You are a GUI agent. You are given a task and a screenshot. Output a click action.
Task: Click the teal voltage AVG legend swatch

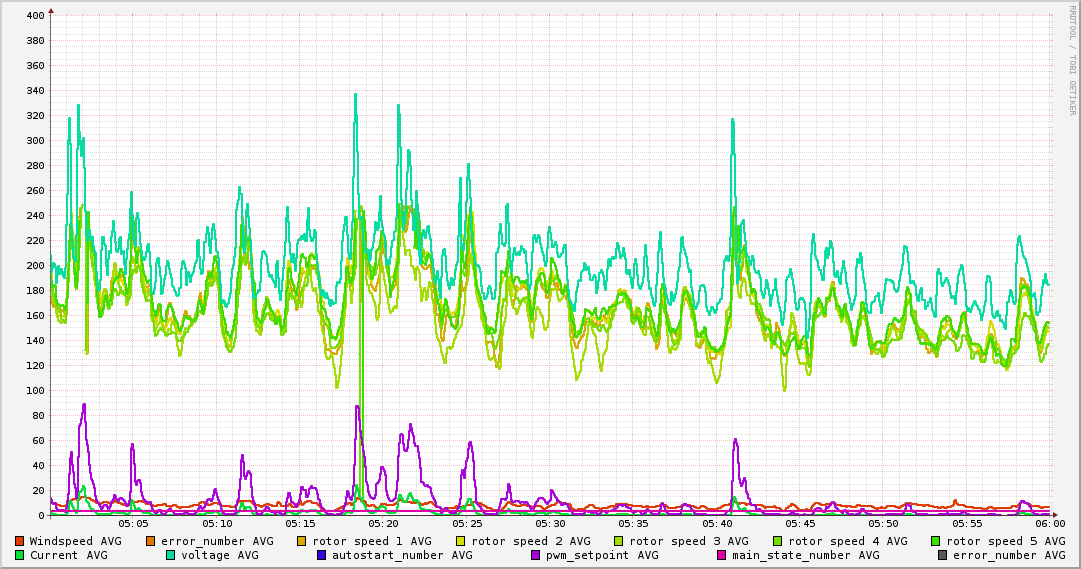[170, 555]
